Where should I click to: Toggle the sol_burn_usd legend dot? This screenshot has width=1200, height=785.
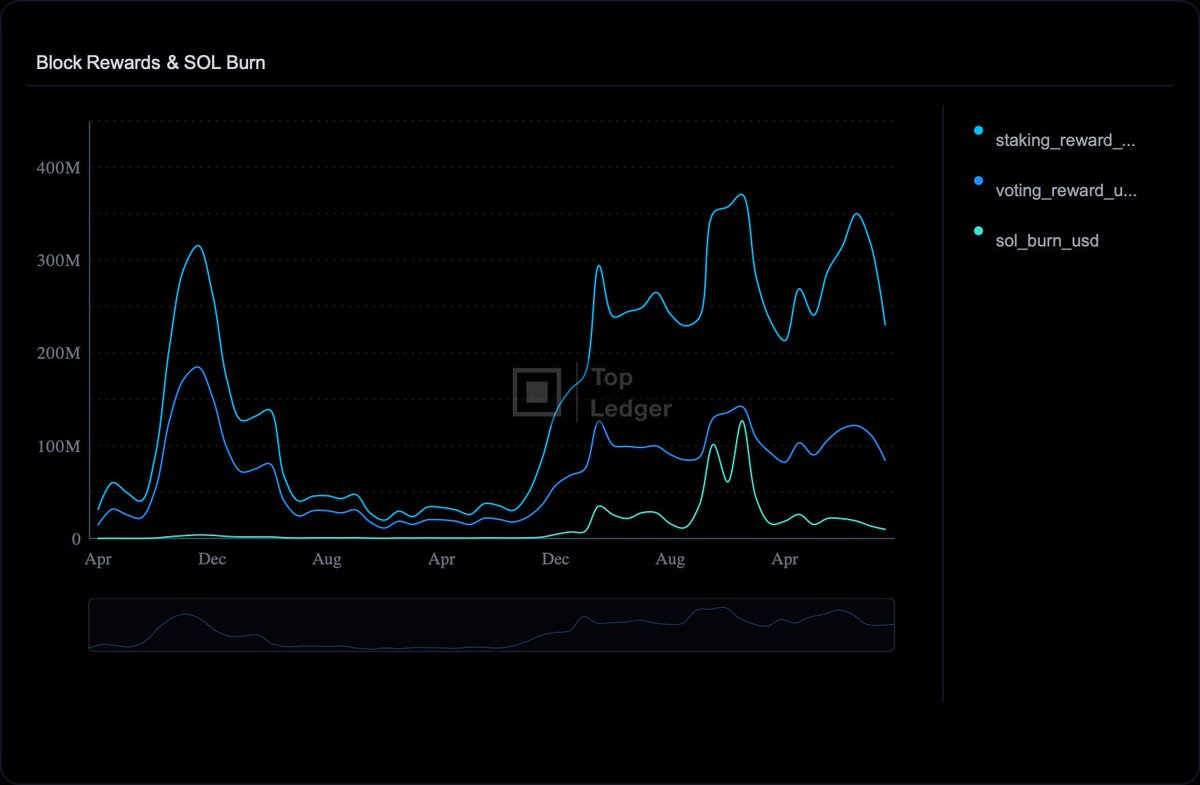[x=978, y=231]
